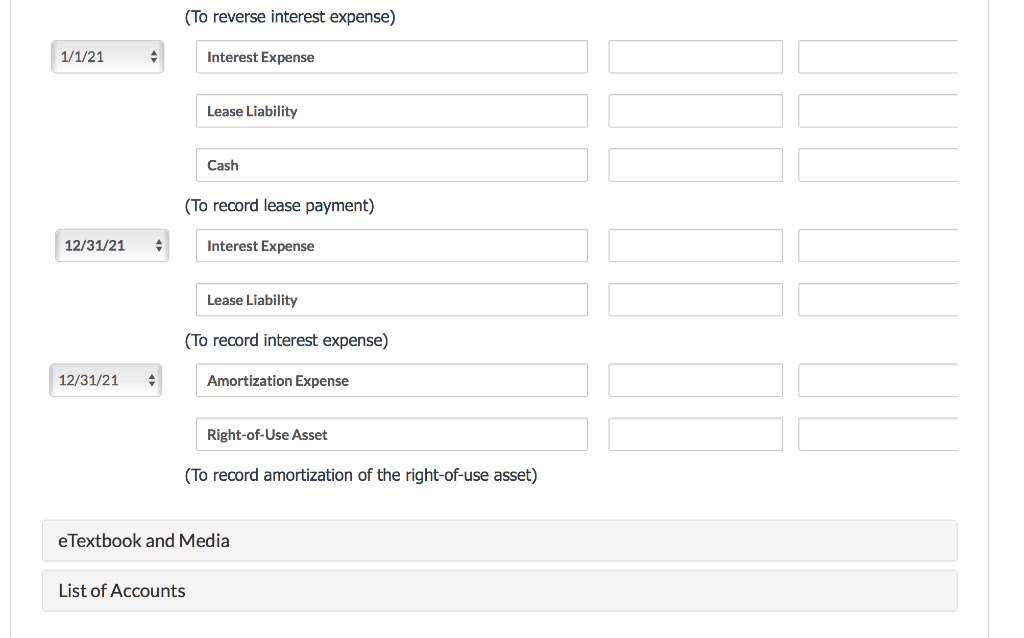Select the Amortization Expense account field
1024x638 pixels.
391,380
